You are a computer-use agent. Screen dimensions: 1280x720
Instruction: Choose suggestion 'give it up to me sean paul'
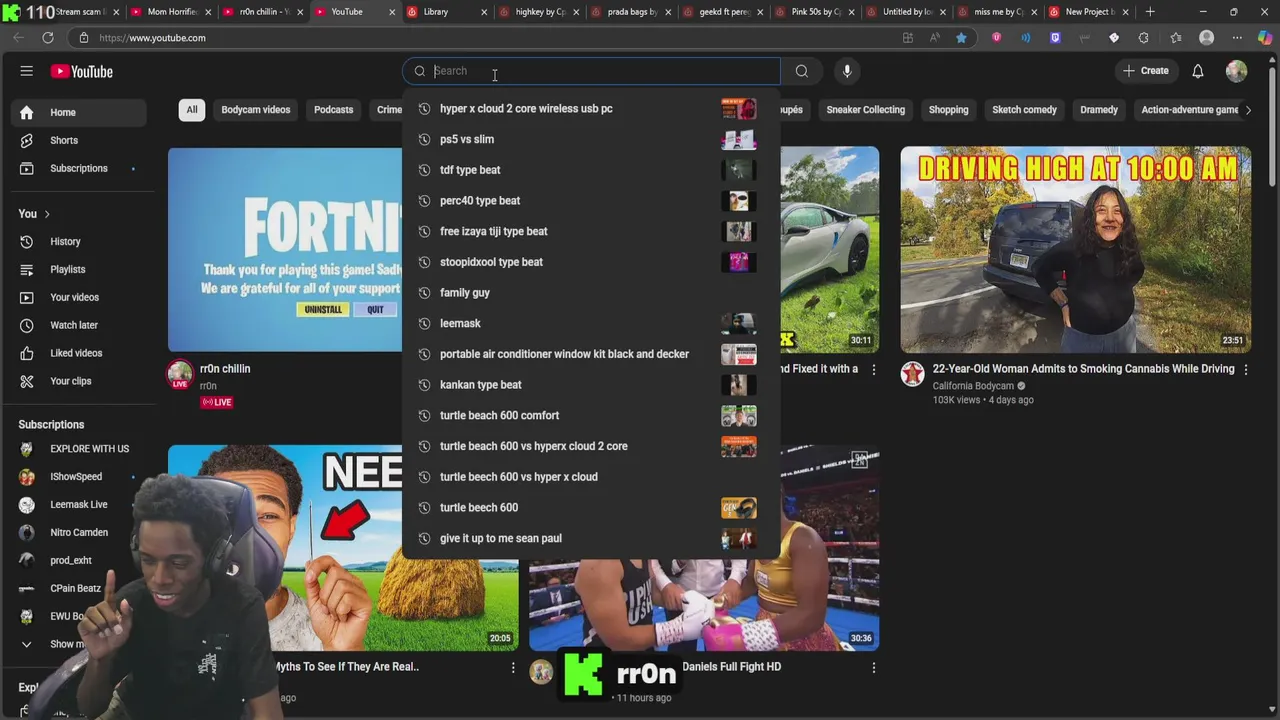click(x=591, y=538)
